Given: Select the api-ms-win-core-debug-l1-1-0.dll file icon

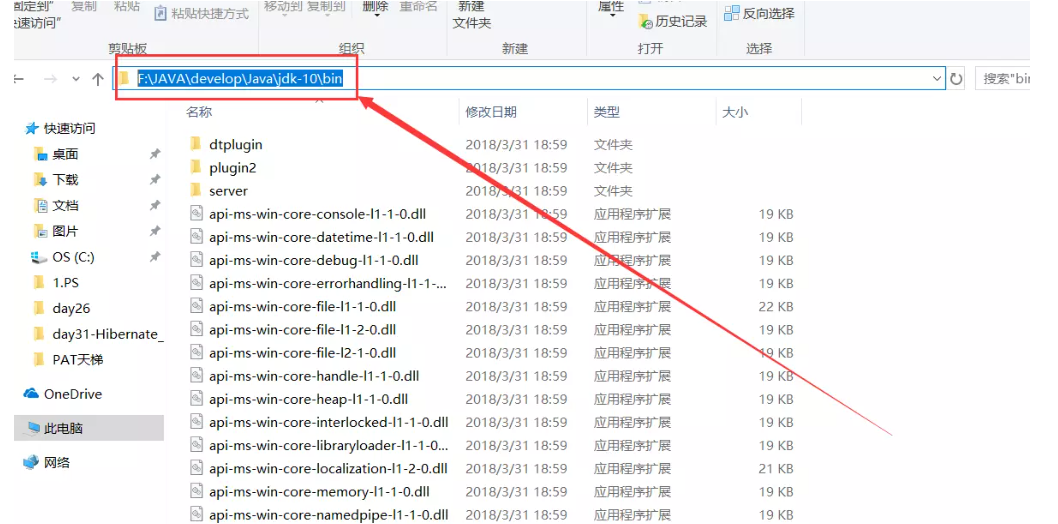Looking at the screenshot, I should [196, 260].
